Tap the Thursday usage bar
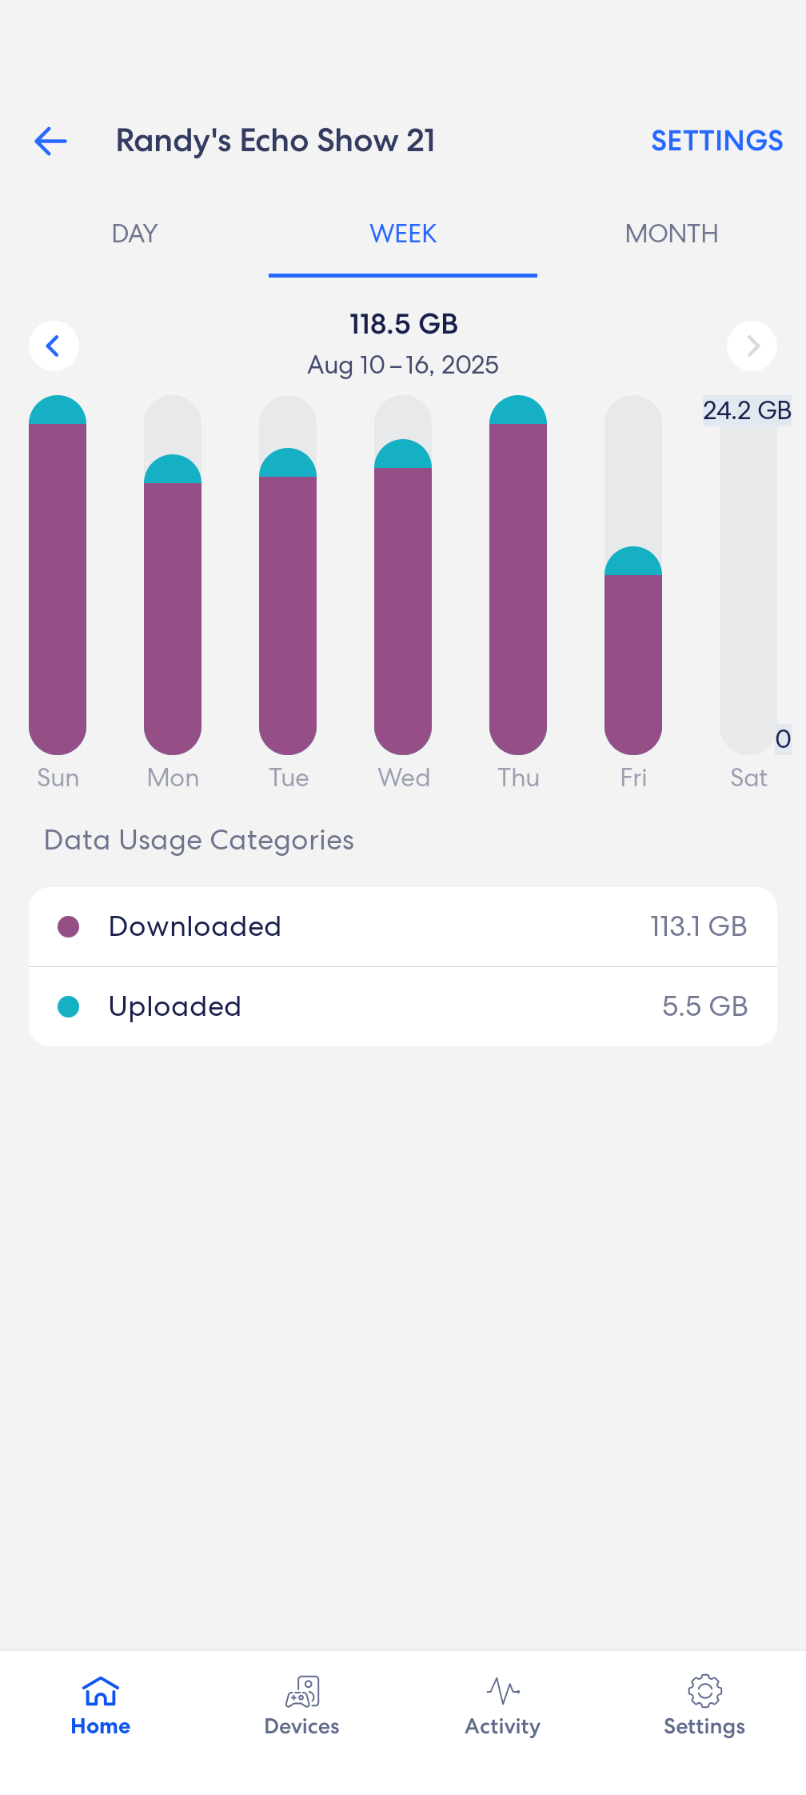 pos(518,575)
